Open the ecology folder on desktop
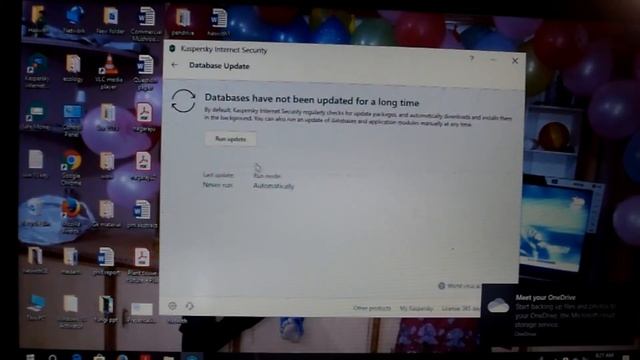This screenshot has width=640, height=360. click(73, 68)
